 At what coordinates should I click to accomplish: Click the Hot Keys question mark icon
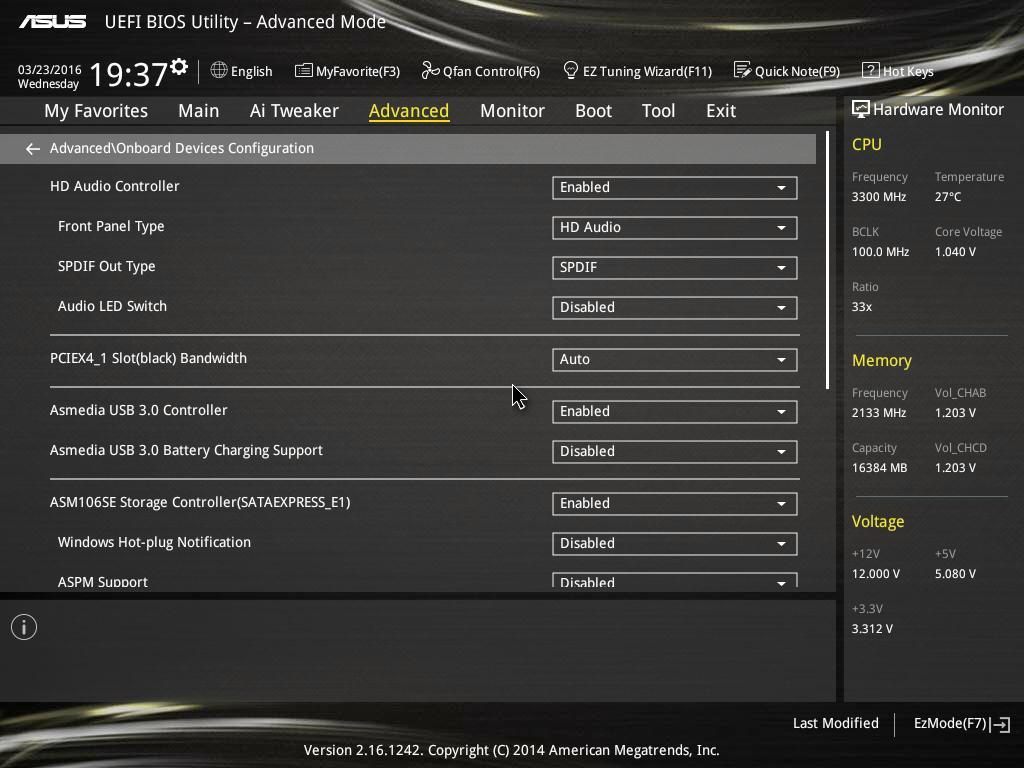[x=870, y=71]
